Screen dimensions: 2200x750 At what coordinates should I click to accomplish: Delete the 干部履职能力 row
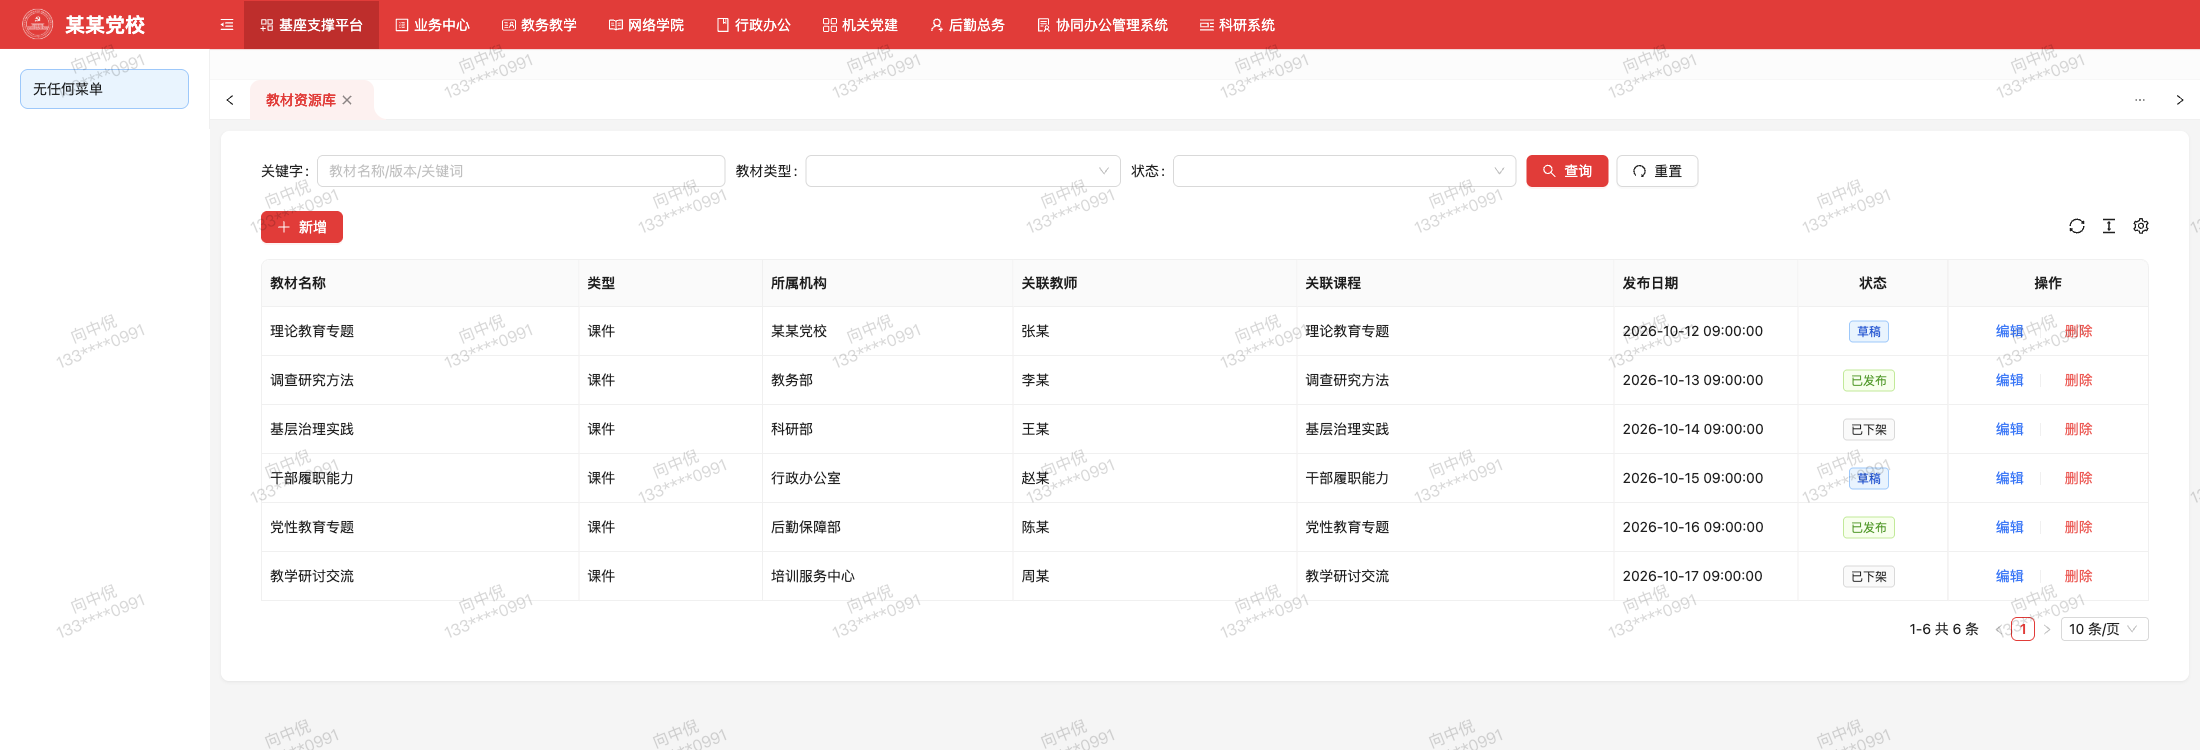[x=2078, y=478]
